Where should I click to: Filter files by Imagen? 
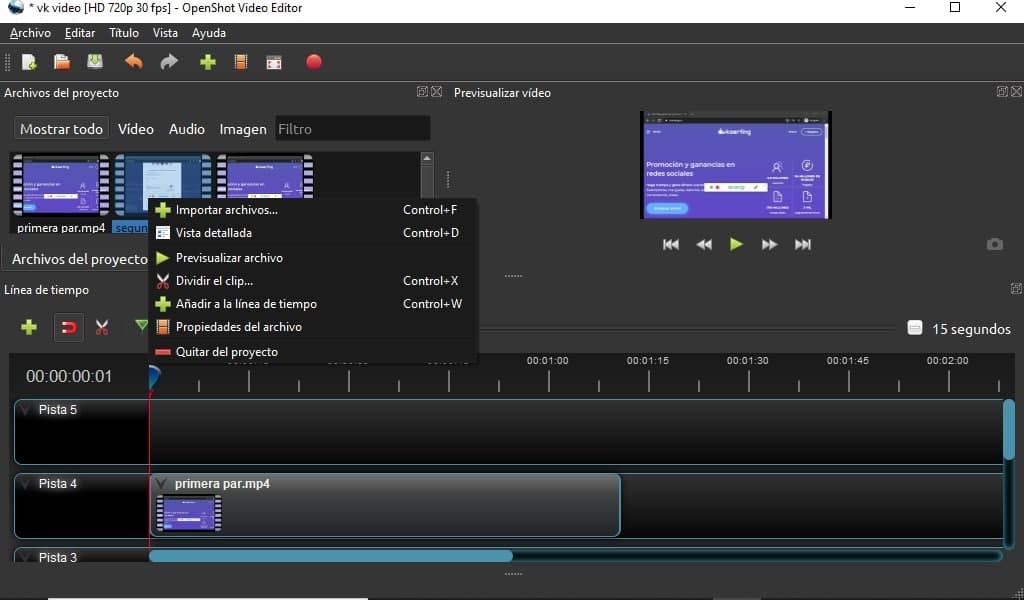coord(243,129)
